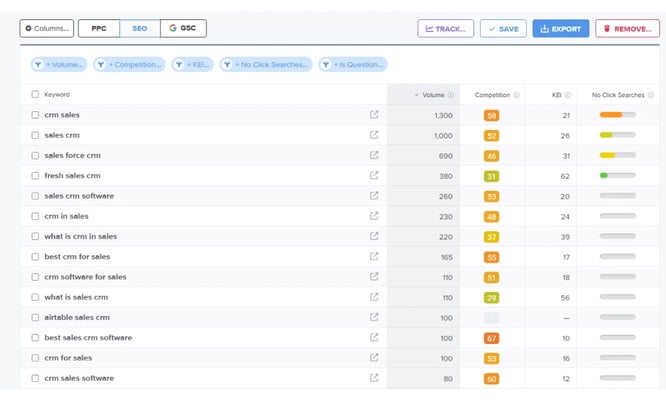The image size is (666, 400).
Task: Click the Keyword column header
Action: 57,94
